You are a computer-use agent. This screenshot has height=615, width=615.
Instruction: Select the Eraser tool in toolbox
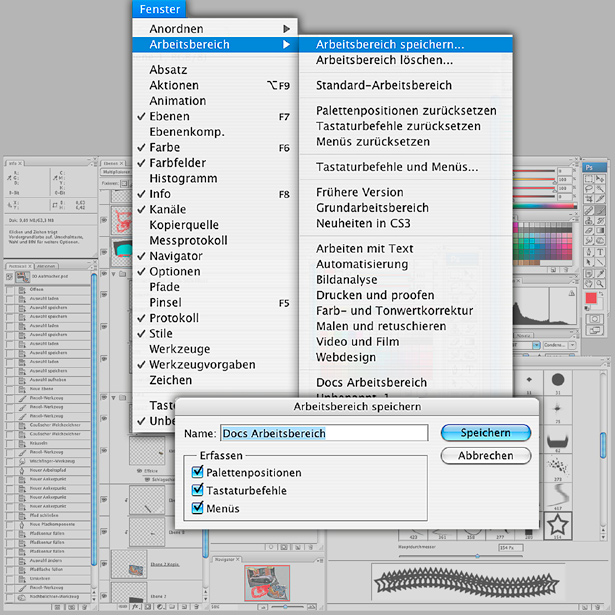589,230
